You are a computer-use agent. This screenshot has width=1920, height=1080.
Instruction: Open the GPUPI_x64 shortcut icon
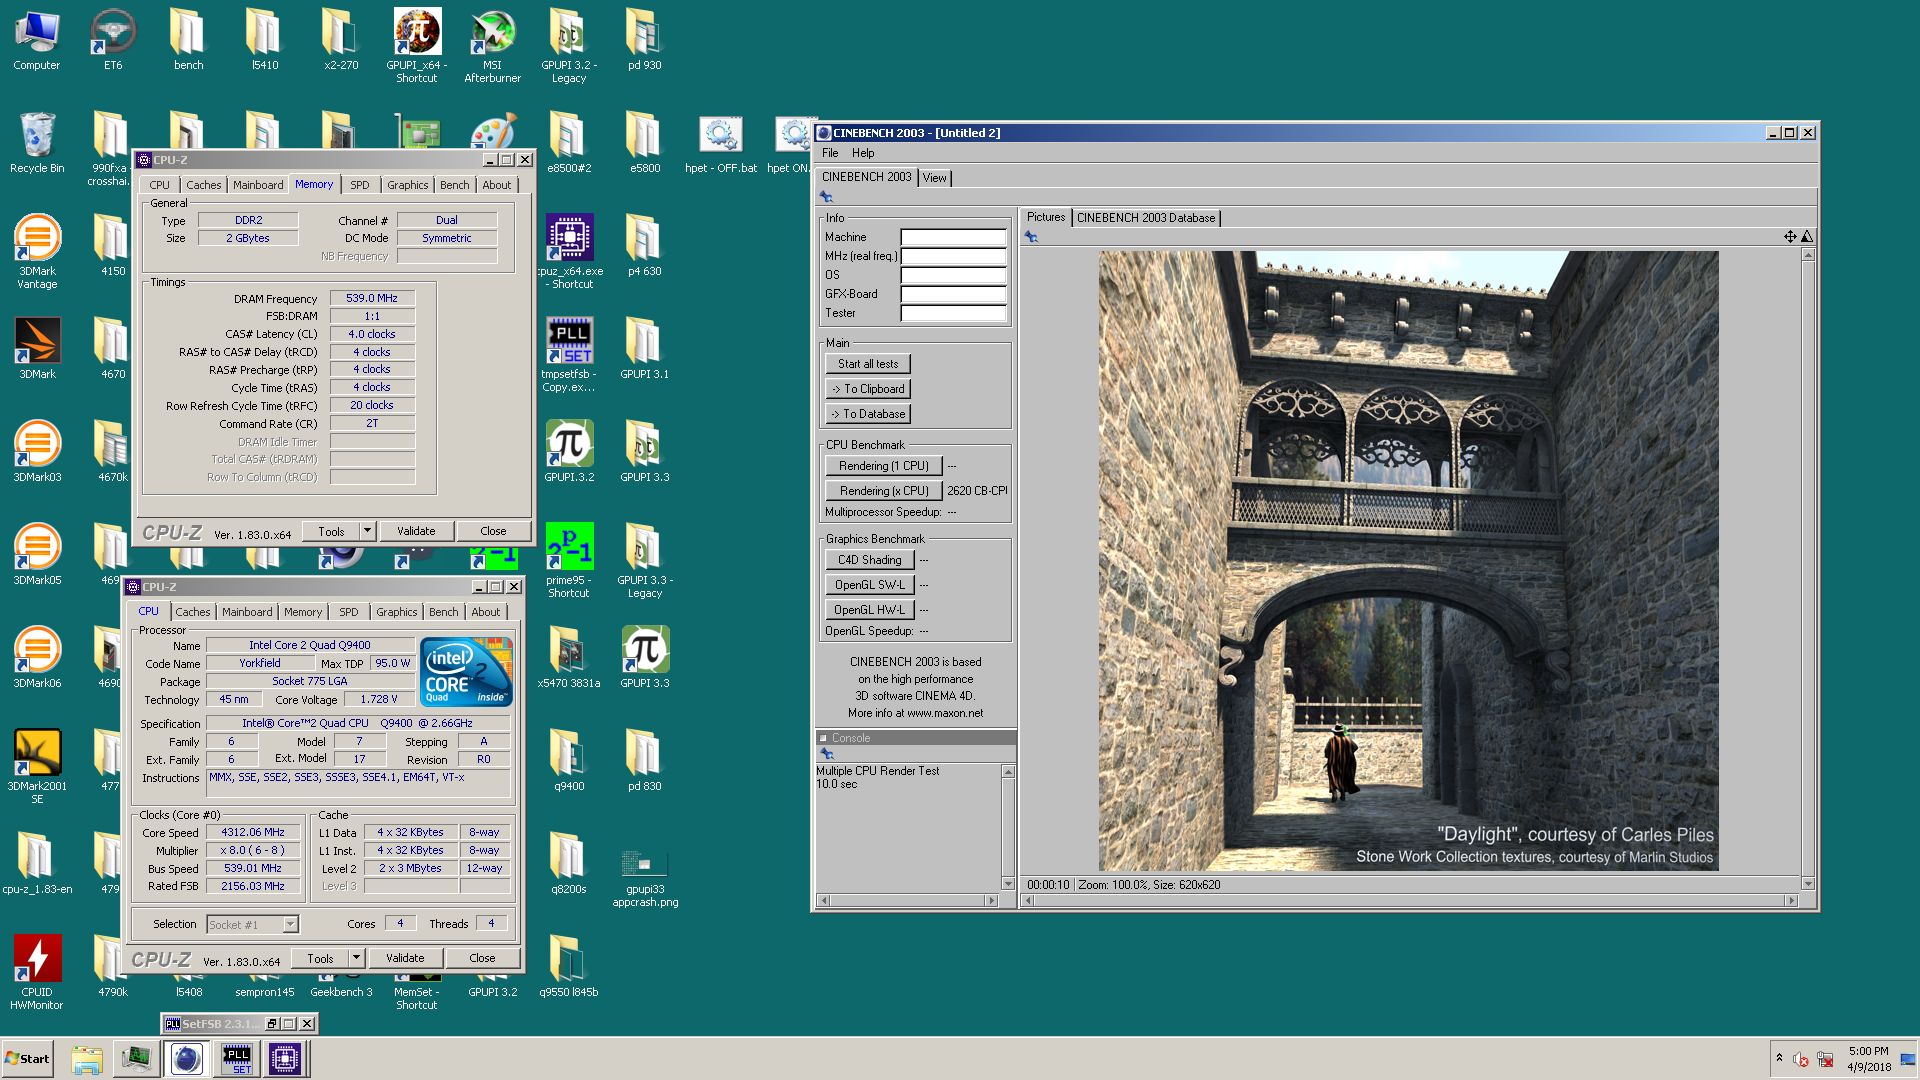tap(417, 46)
